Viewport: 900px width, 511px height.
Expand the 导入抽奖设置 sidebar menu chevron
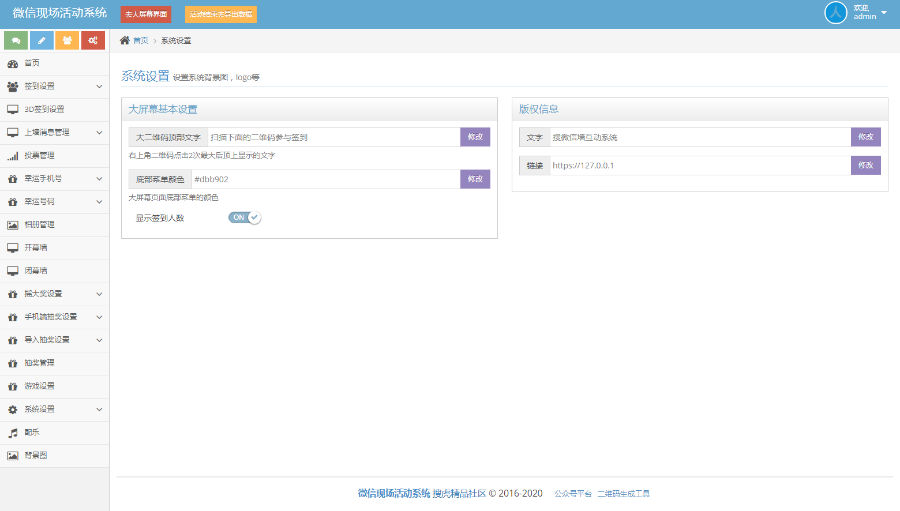(99, 340)
